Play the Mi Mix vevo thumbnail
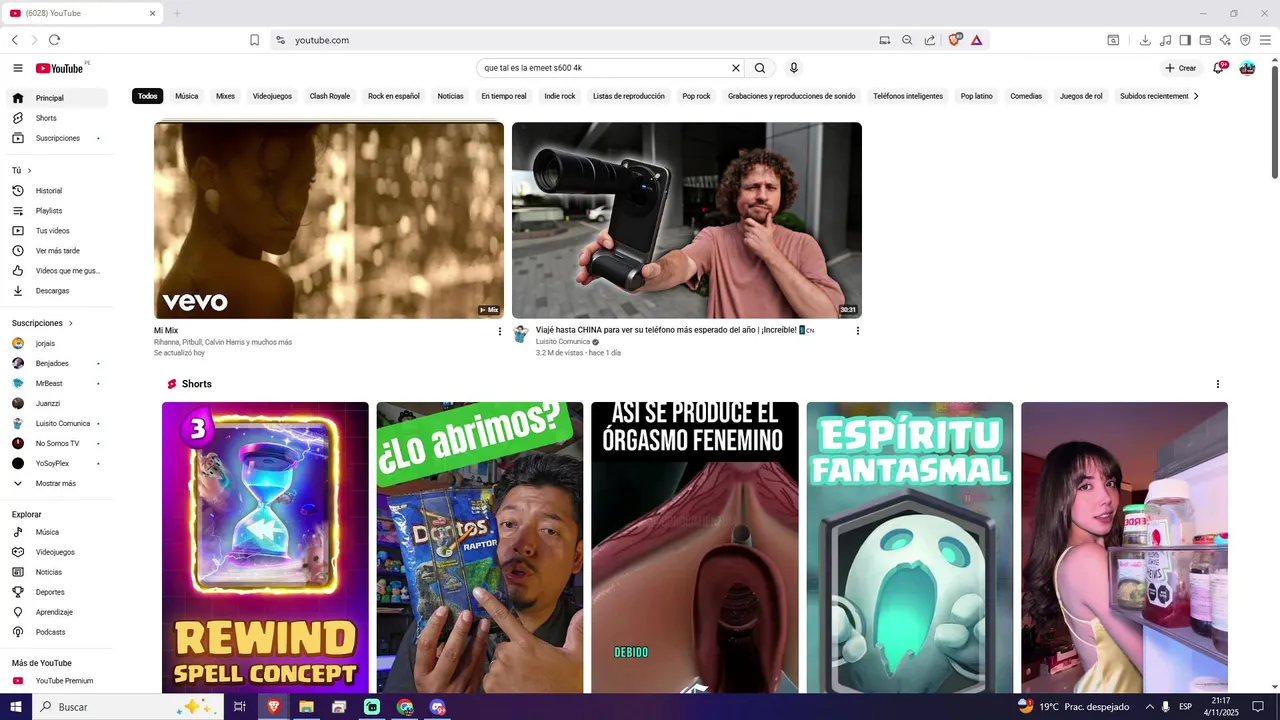This screenshot has height=720, width=1280. coord(329,220)
